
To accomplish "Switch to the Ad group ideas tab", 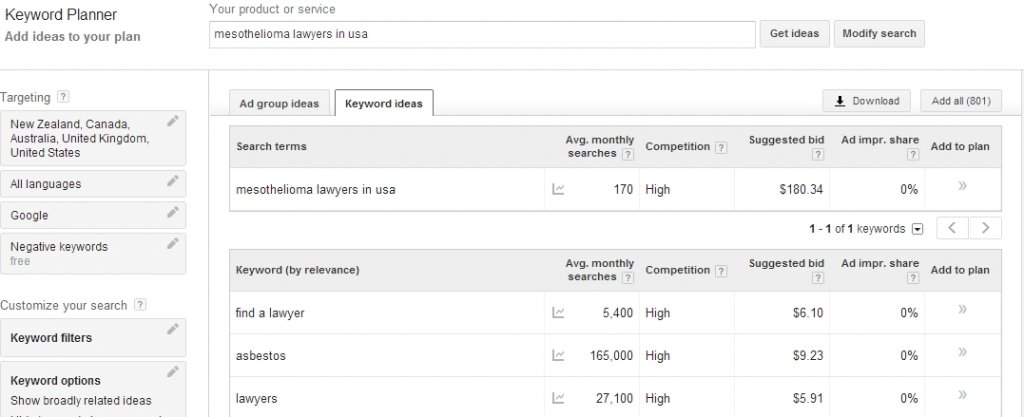I will (x=279, y=103).
